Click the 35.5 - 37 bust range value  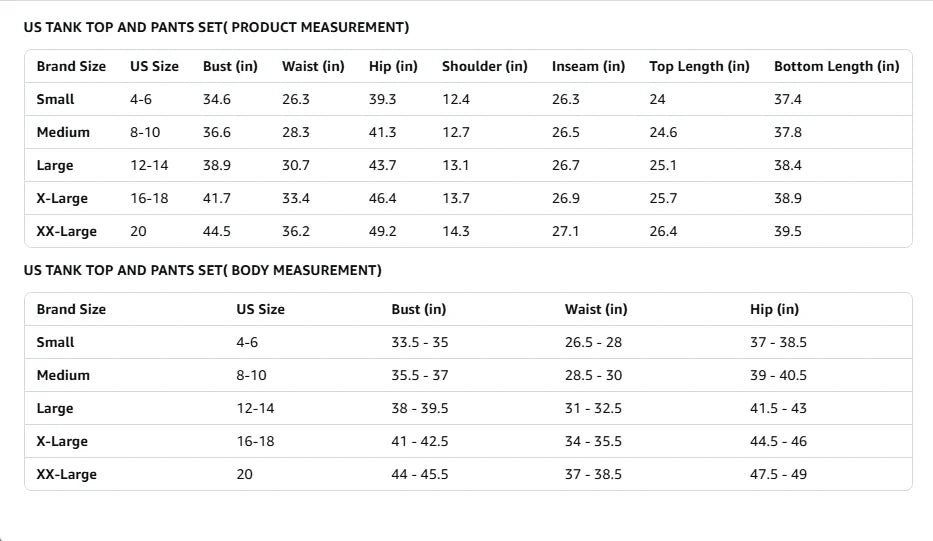419,376
